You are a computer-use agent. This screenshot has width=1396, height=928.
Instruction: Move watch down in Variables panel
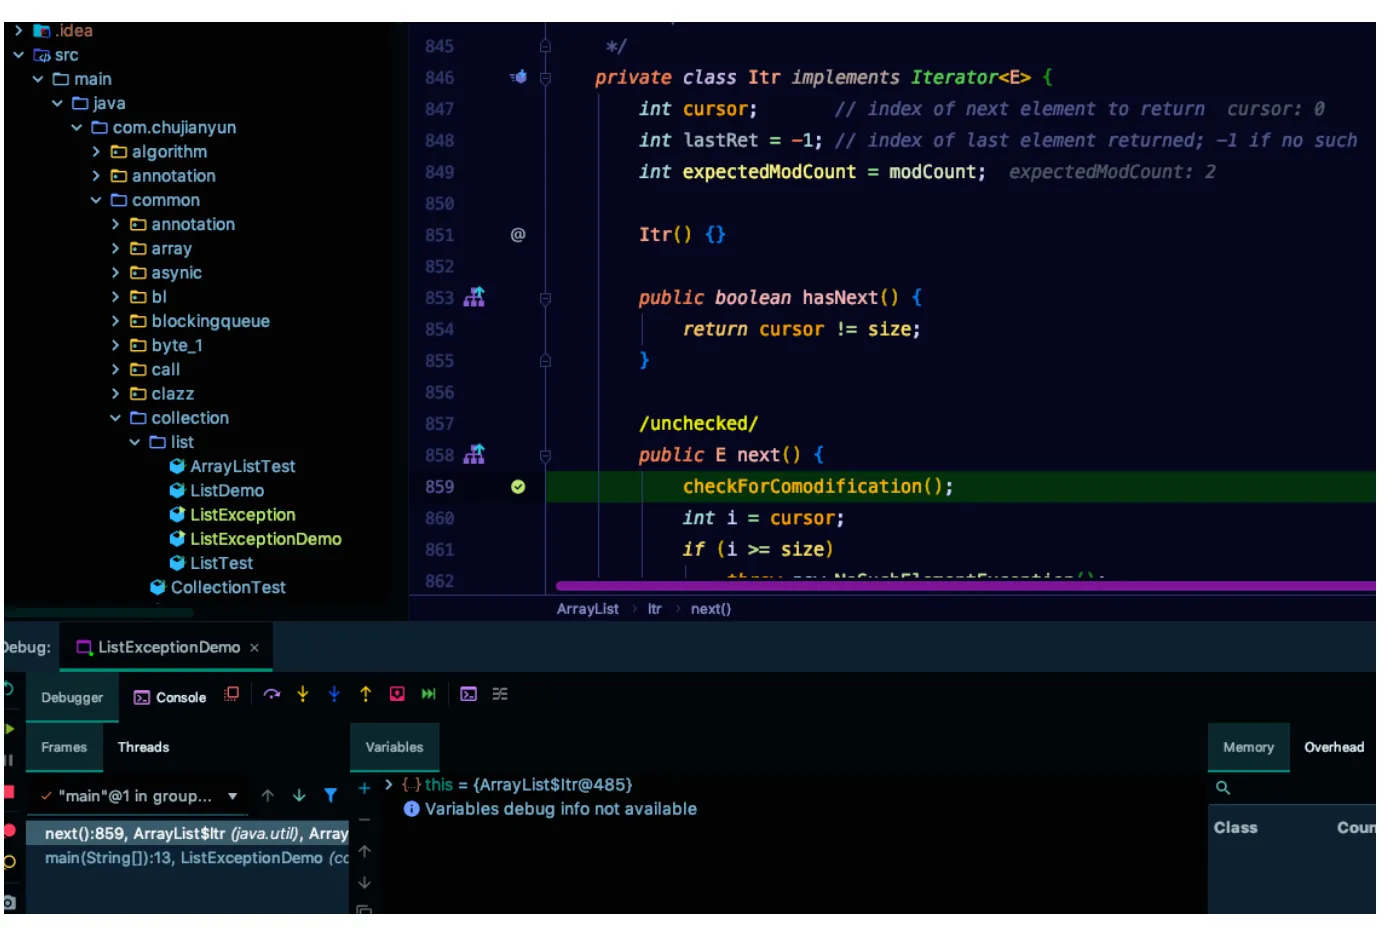[365, 882]
